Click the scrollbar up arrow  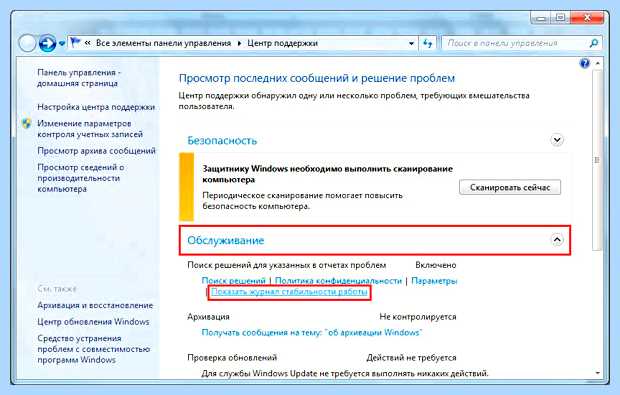click(x=597, y=63)
